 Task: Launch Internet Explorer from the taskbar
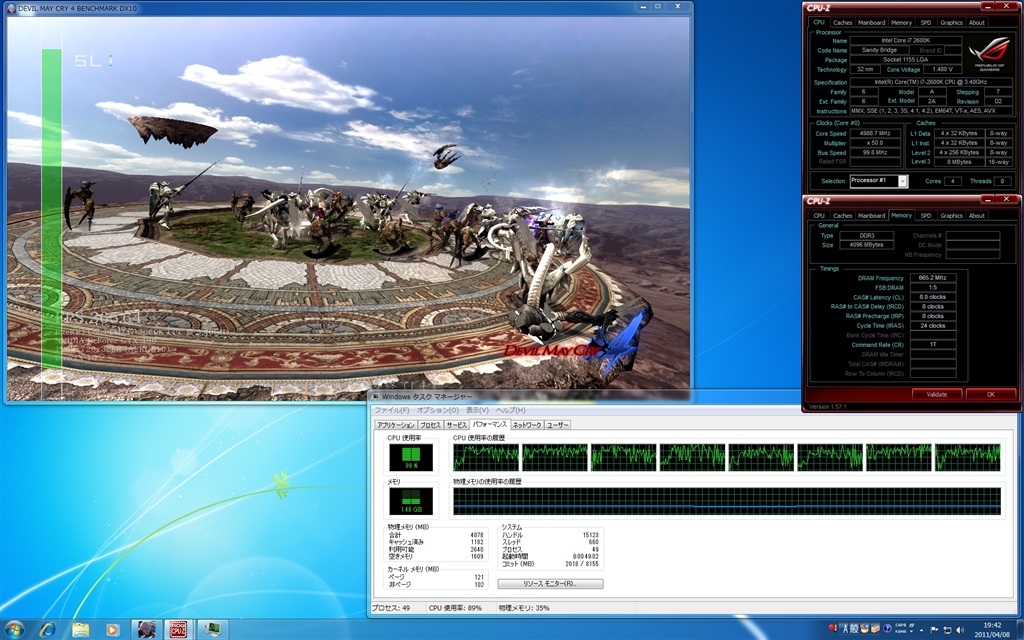pyautogui.click(x=48, y=630)
